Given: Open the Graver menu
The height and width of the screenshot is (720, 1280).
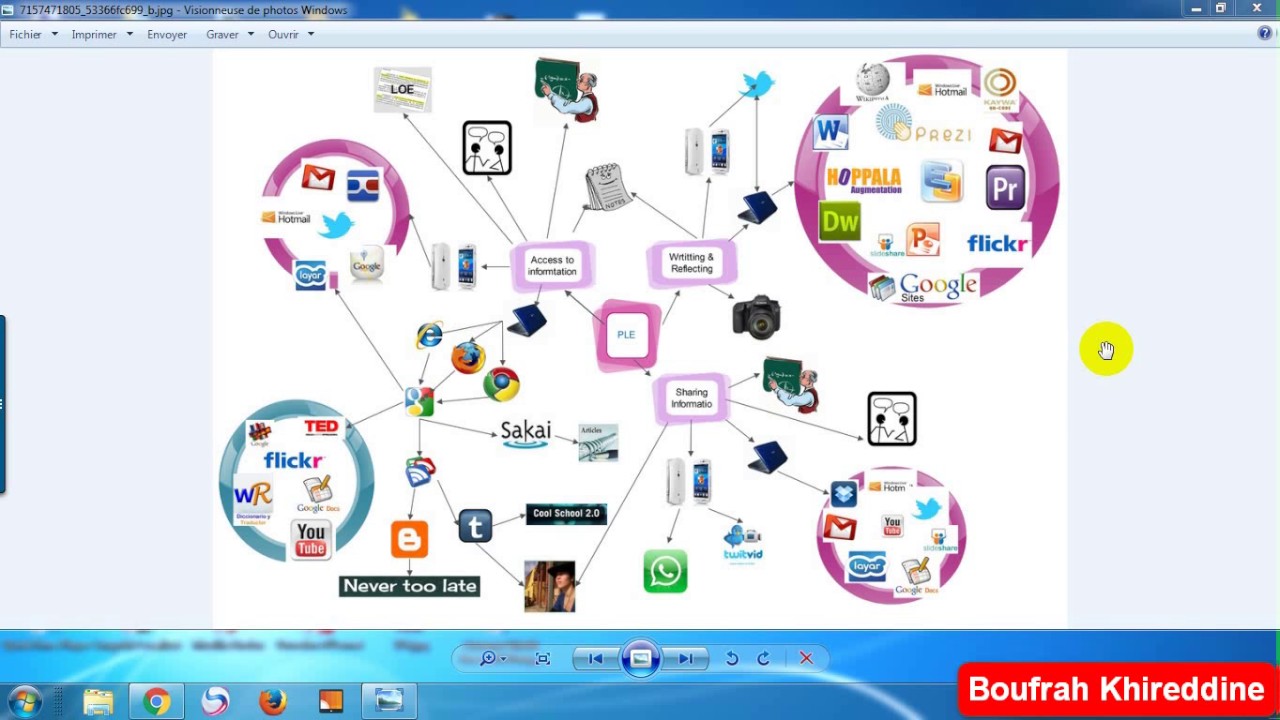Looking at the screenshot, I should click(x=222, y=34).
